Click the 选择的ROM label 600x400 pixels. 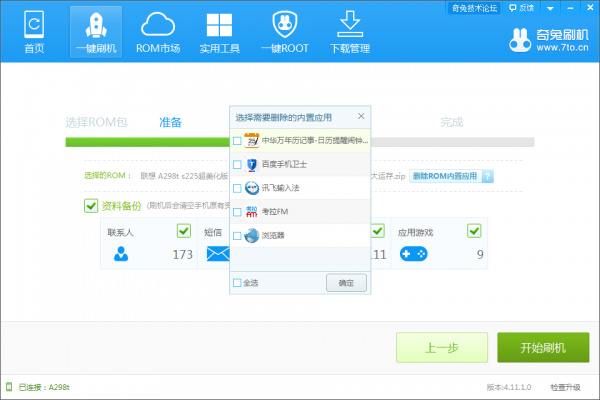(x=108, y=176)
